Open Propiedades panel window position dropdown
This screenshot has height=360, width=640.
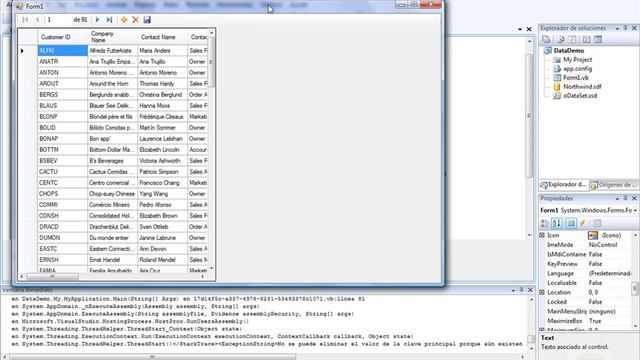click(617, 198)
